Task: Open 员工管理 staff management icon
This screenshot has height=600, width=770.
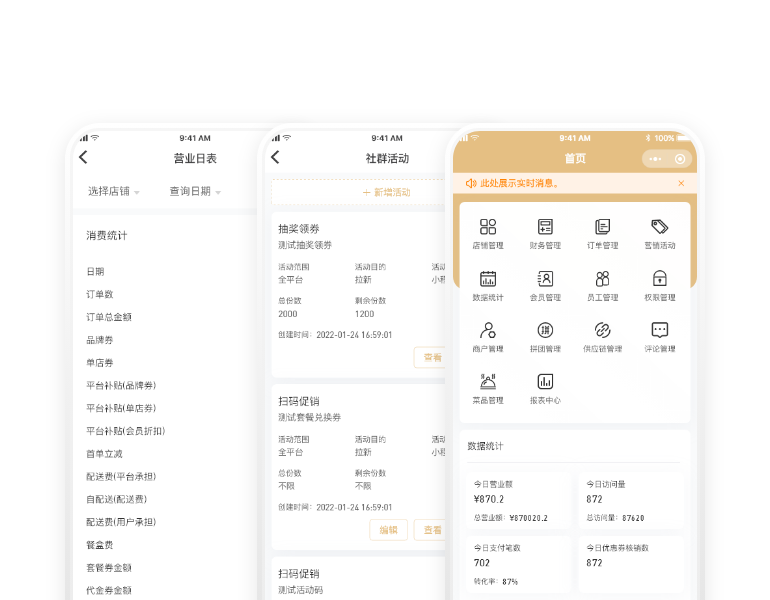Action: tap(602, 280)
